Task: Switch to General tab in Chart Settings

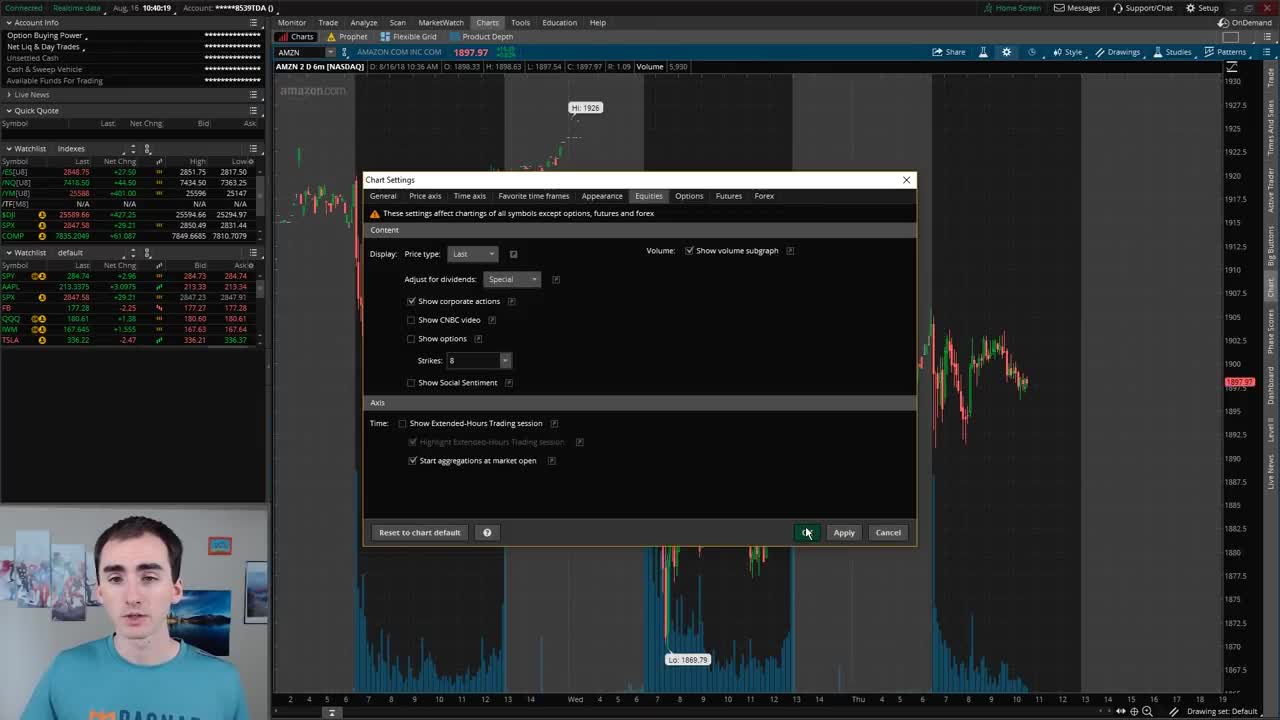Action: click(x=383, y=196)
